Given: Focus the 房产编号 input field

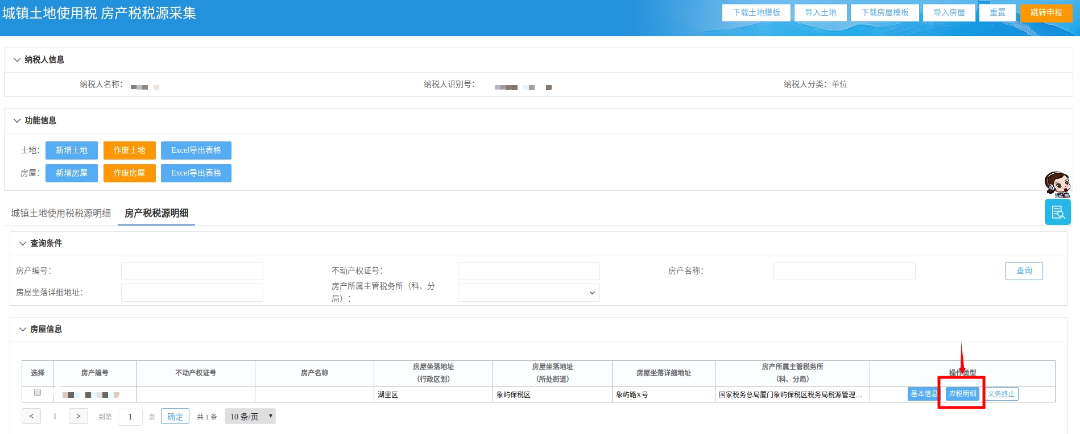Looking at the screenshot, I should (x=192, y=271).
